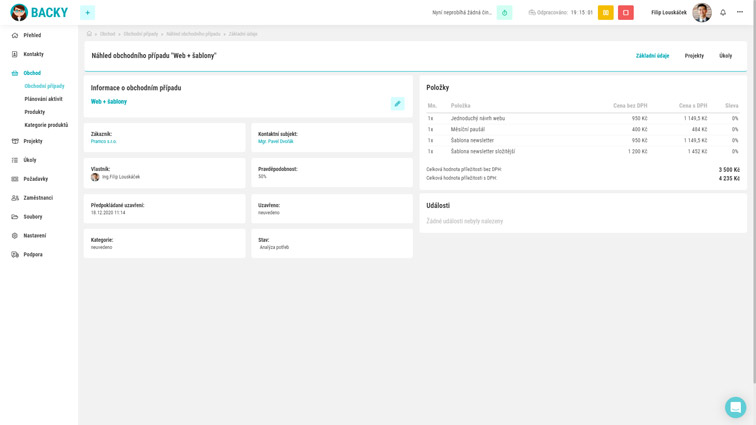756x425 pixels.
Task: Start the activity timer power icon
Action: click(x=504, y=13)
